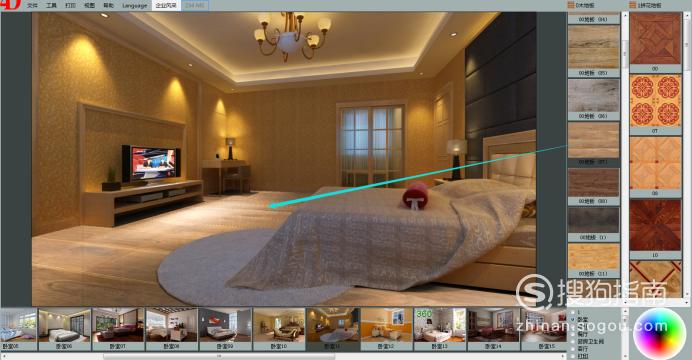Apply orange floral parquet tile 07
Screen dimensions: 692x360
point(655,101)
